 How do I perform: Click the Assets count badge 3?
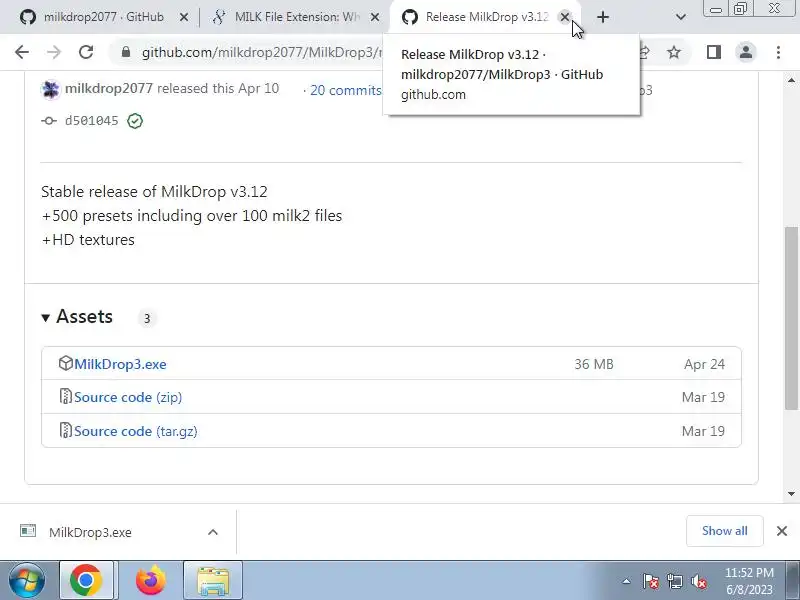[147, 318]
